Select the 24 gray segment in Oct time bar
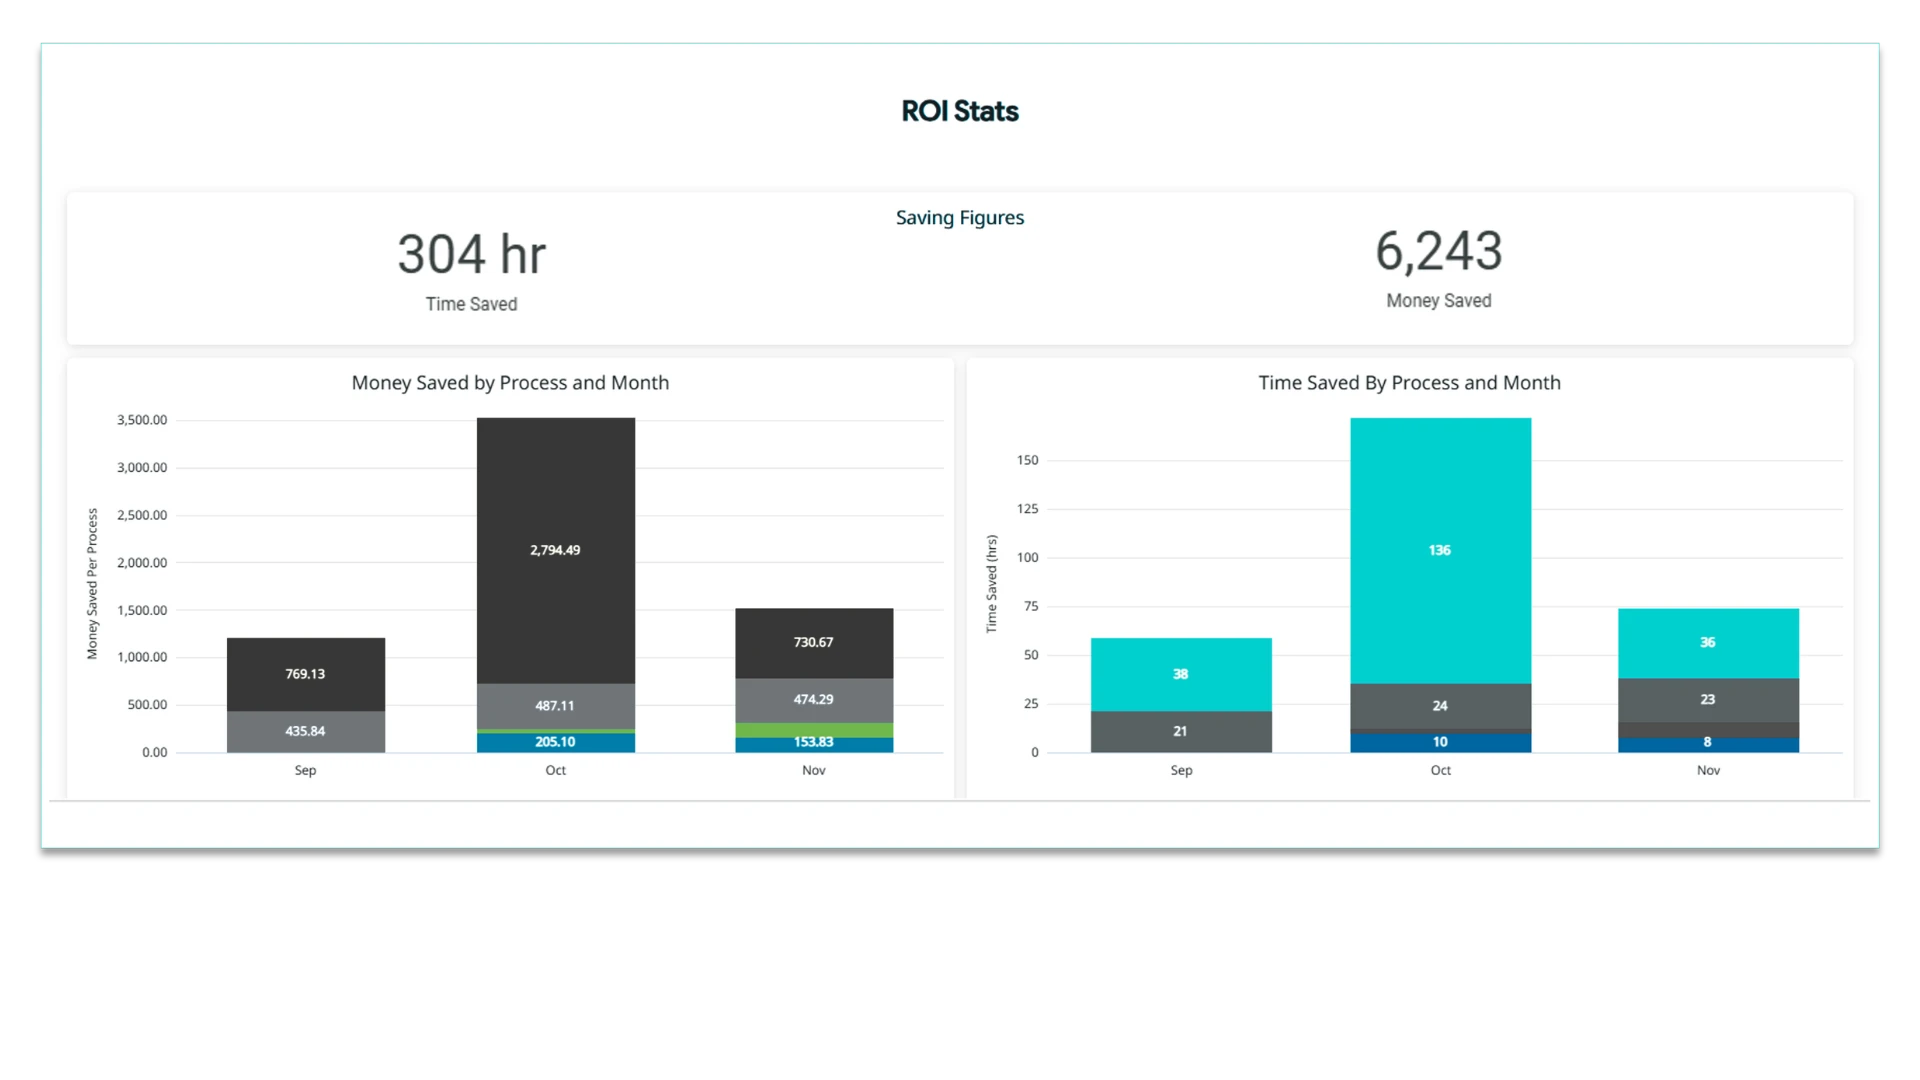The width and height of the screenshot is (1920, 1080). pyautogui.click(x=1440, y=706)
